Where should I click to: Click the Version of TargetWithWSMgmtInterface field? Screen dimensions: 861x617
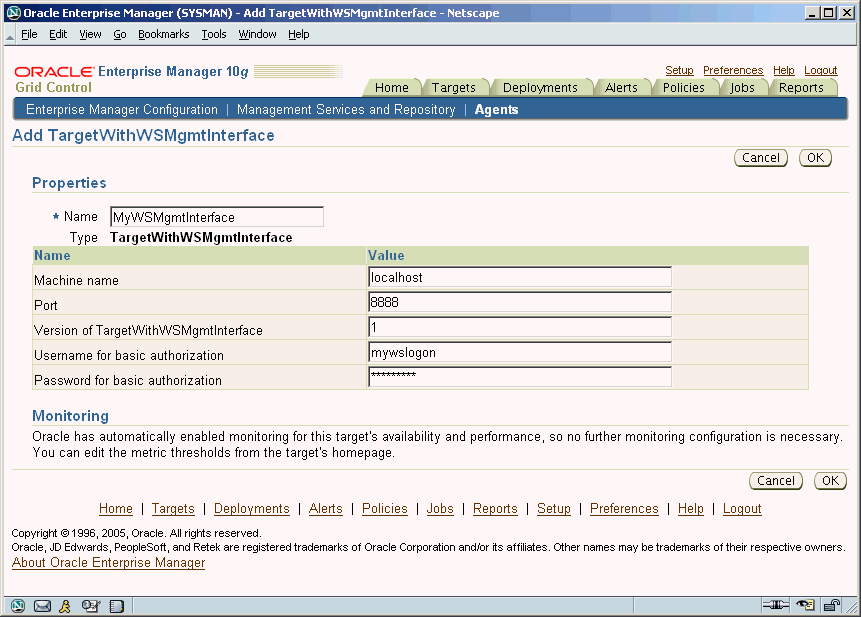(x=520, y=327)
